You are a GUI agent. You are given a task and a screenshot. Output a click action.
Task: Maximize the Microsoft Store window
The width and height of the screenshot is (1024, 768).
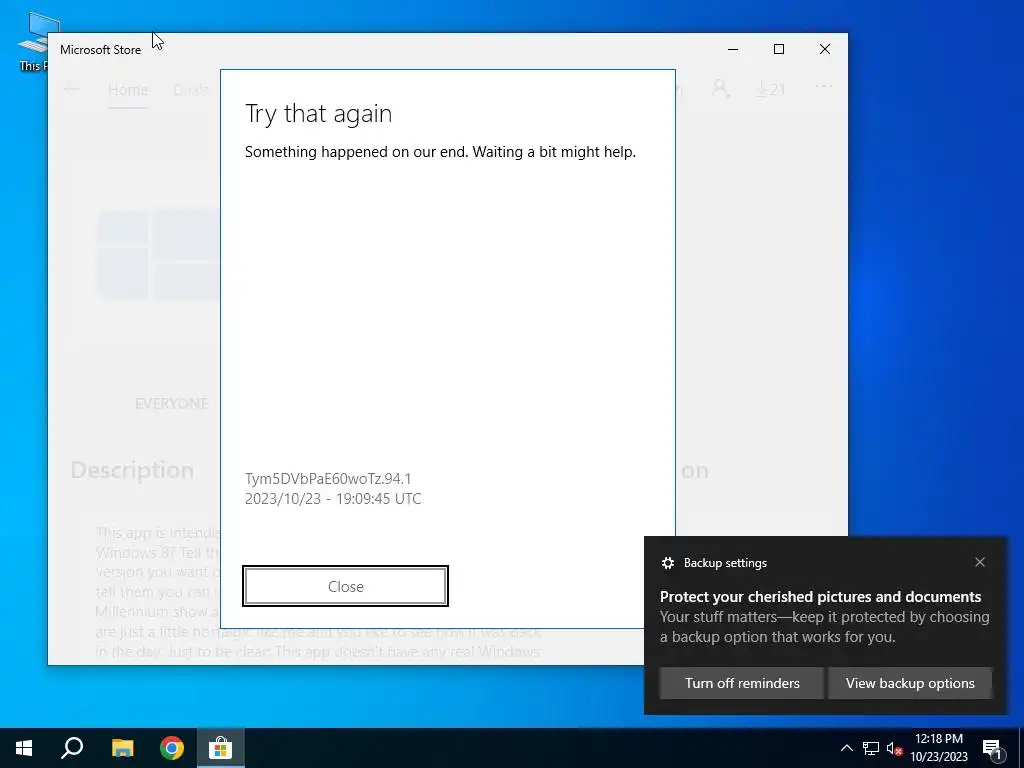point(778,49)
